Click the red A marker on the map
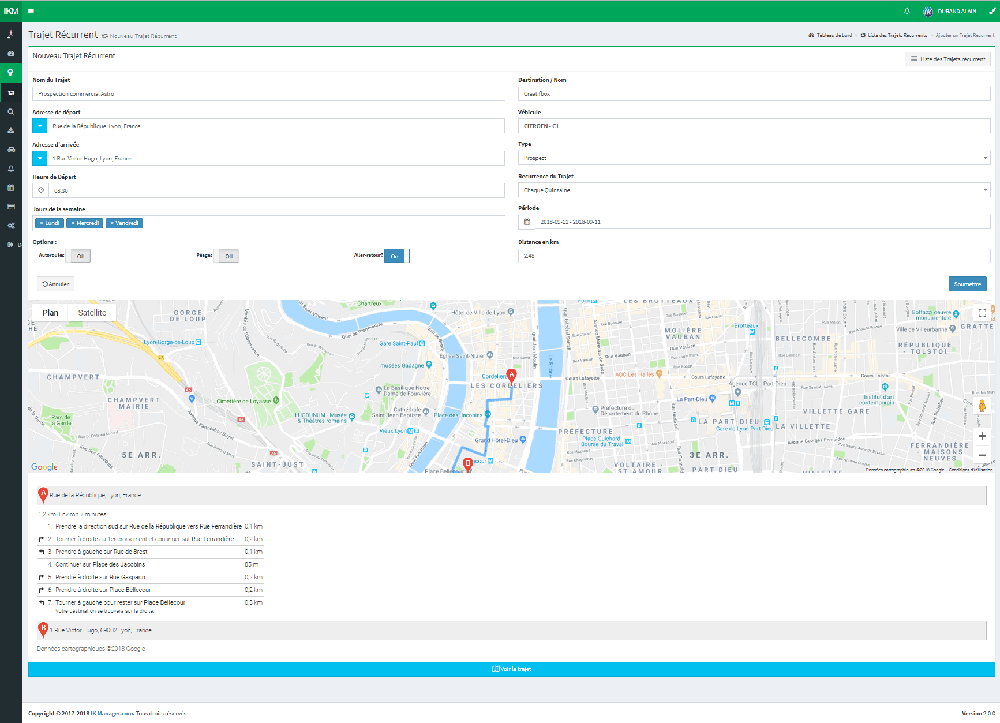 click(x=511, y=375)
